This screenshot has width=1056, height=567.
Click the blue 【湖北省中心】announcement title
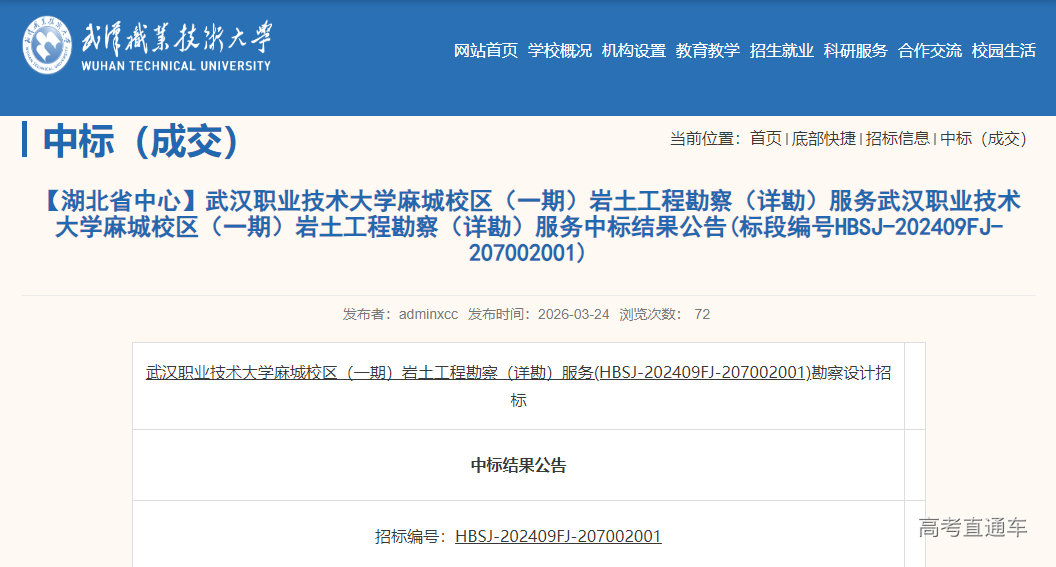pyautogui.click(x=527, y=227)
